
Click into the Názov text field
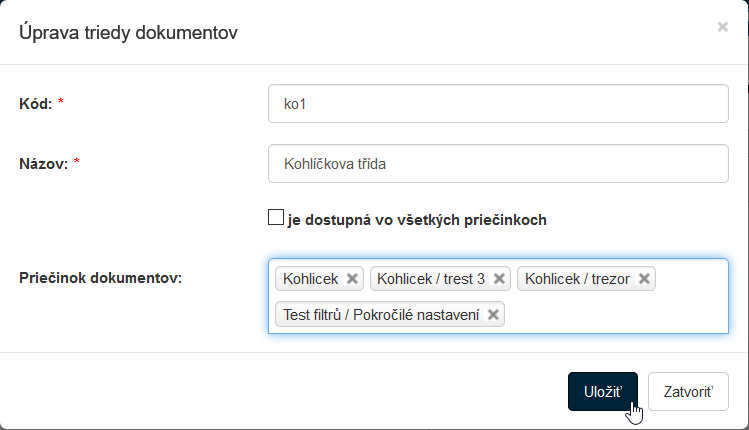(x=498, y=164)
